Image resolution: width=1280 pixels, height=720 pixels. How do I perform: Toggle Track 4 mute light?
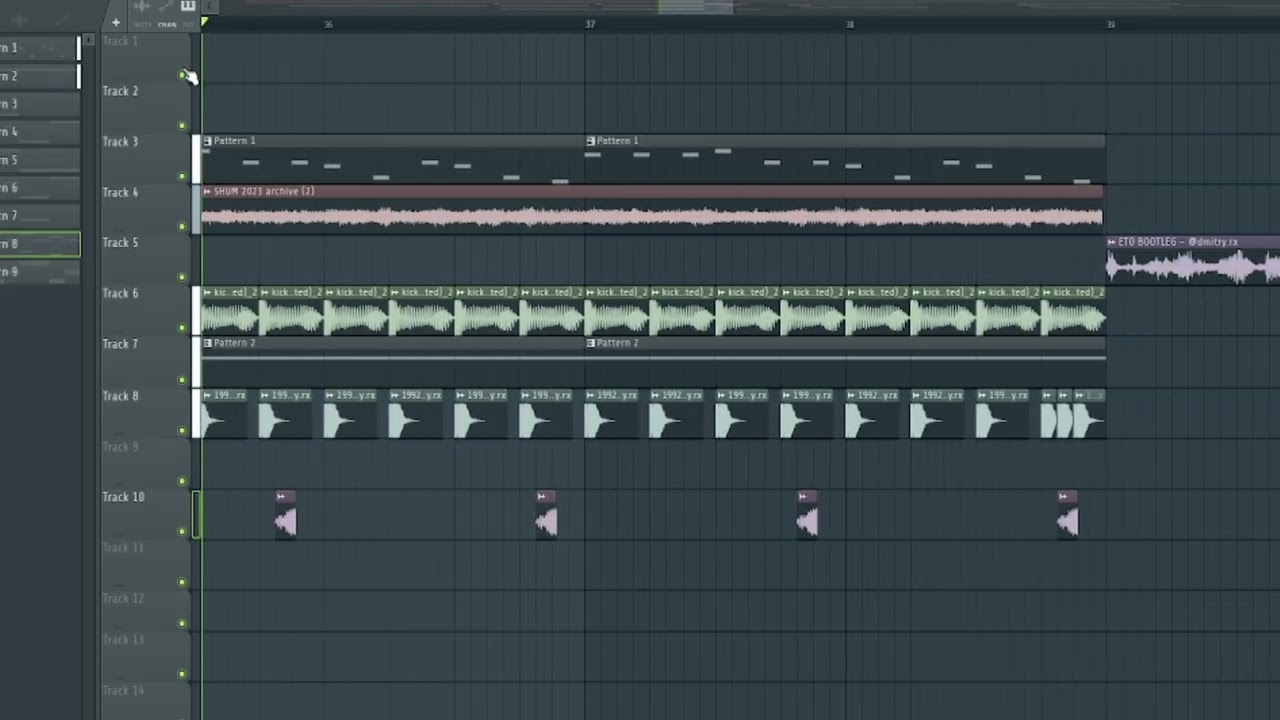182,227
